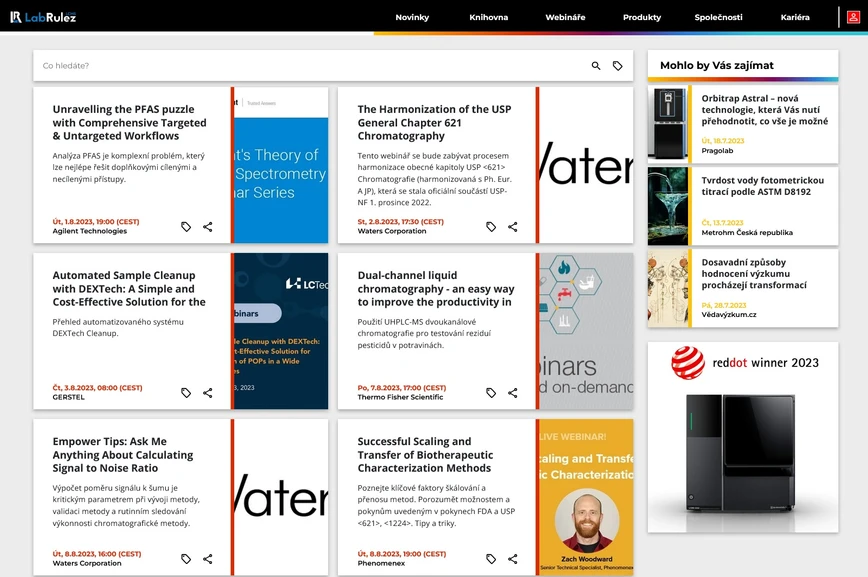The height and width of the screenshot is (577, 868).
Task: Click Zach Woodward thumbnail on Scaling card
Action: coord(586,497)
